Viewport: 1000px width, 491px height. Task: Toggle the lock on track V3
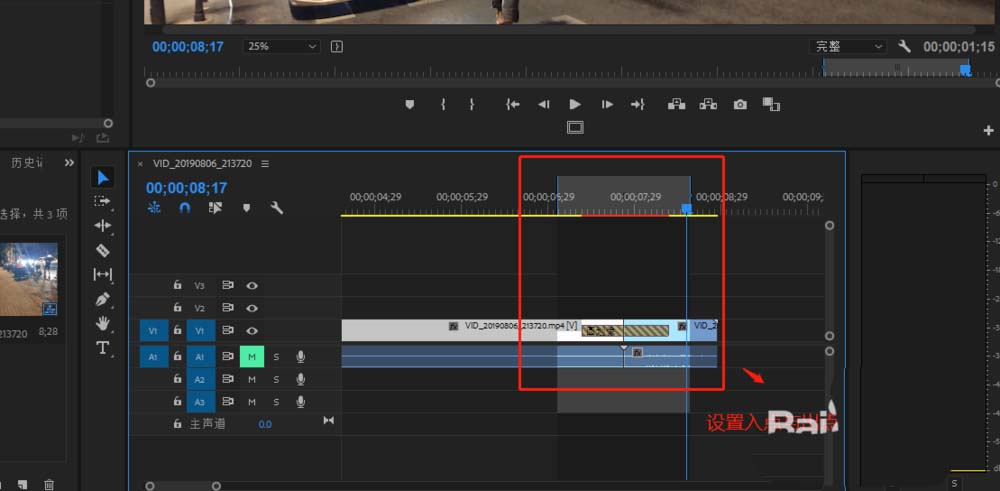177,285
